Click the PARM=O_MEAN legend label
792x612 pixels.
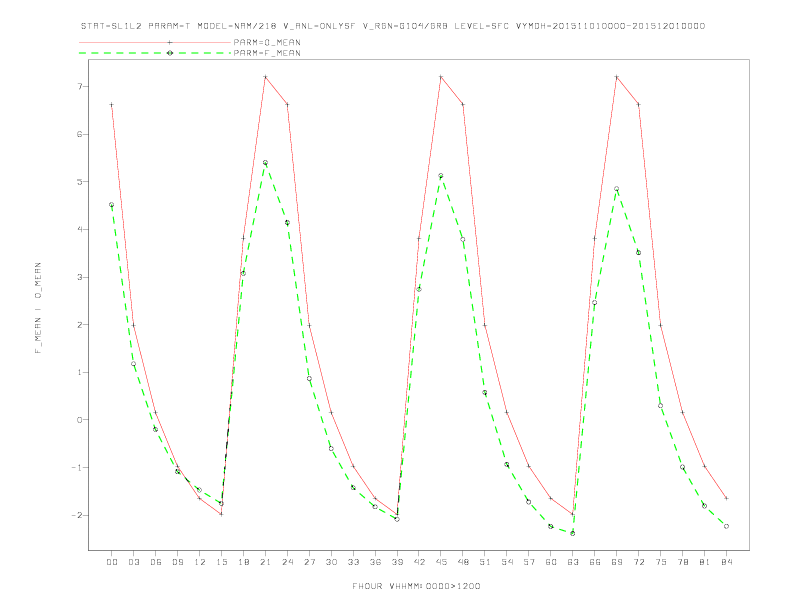pyautogui.click(x=267, y=42)
